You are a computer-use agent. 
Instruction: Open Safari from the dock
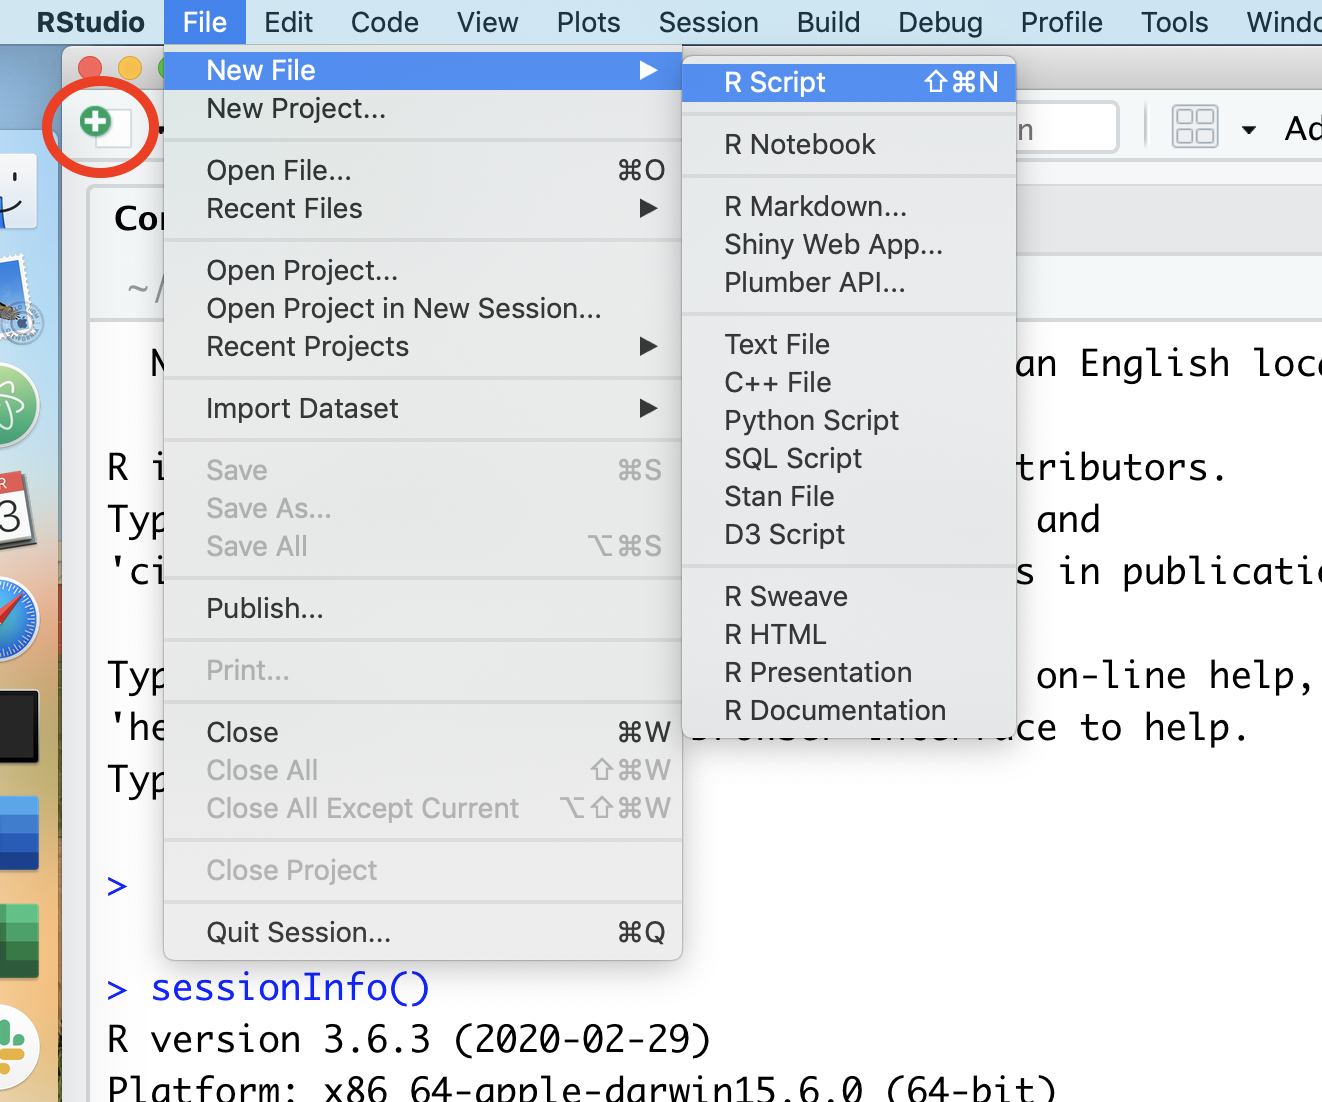(16, 618)
